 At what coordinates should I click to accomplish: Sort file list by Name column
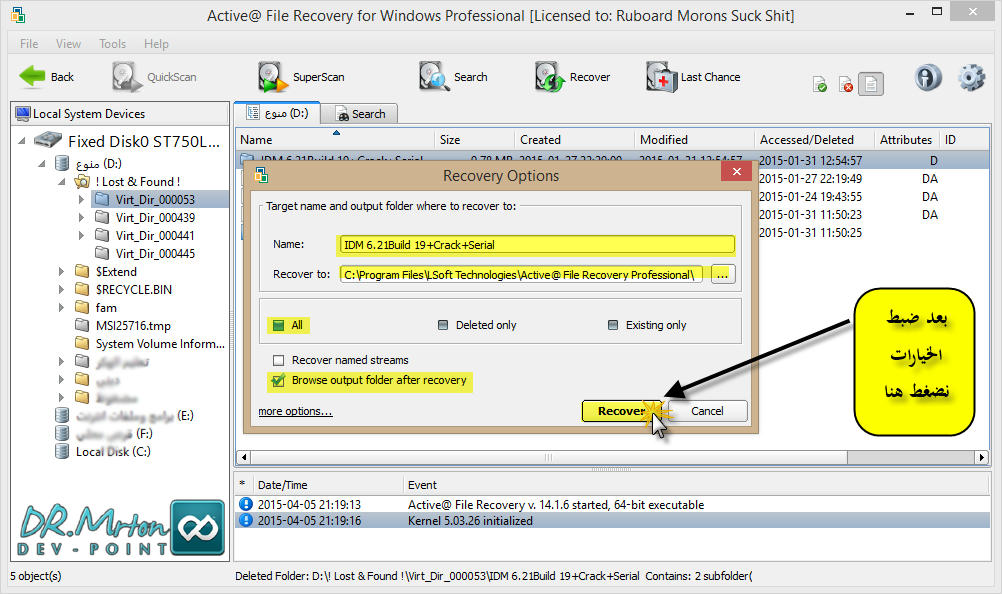pos(335,139)
